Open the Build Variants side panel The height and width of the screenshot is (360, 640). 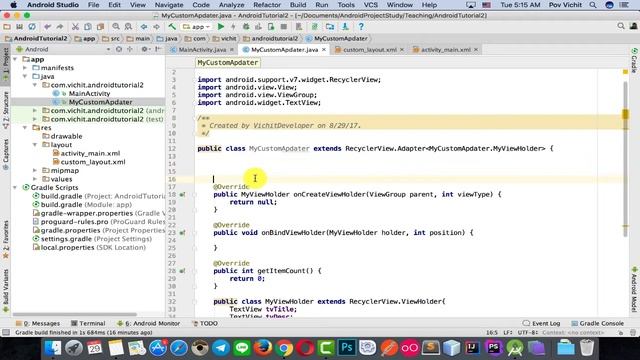pos(6,290)
